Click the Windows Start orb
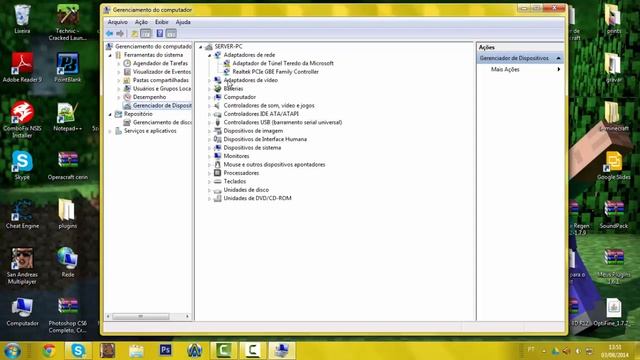Image resolution: width=640 pixels, height=360 pixels. [x=12, y=351]
